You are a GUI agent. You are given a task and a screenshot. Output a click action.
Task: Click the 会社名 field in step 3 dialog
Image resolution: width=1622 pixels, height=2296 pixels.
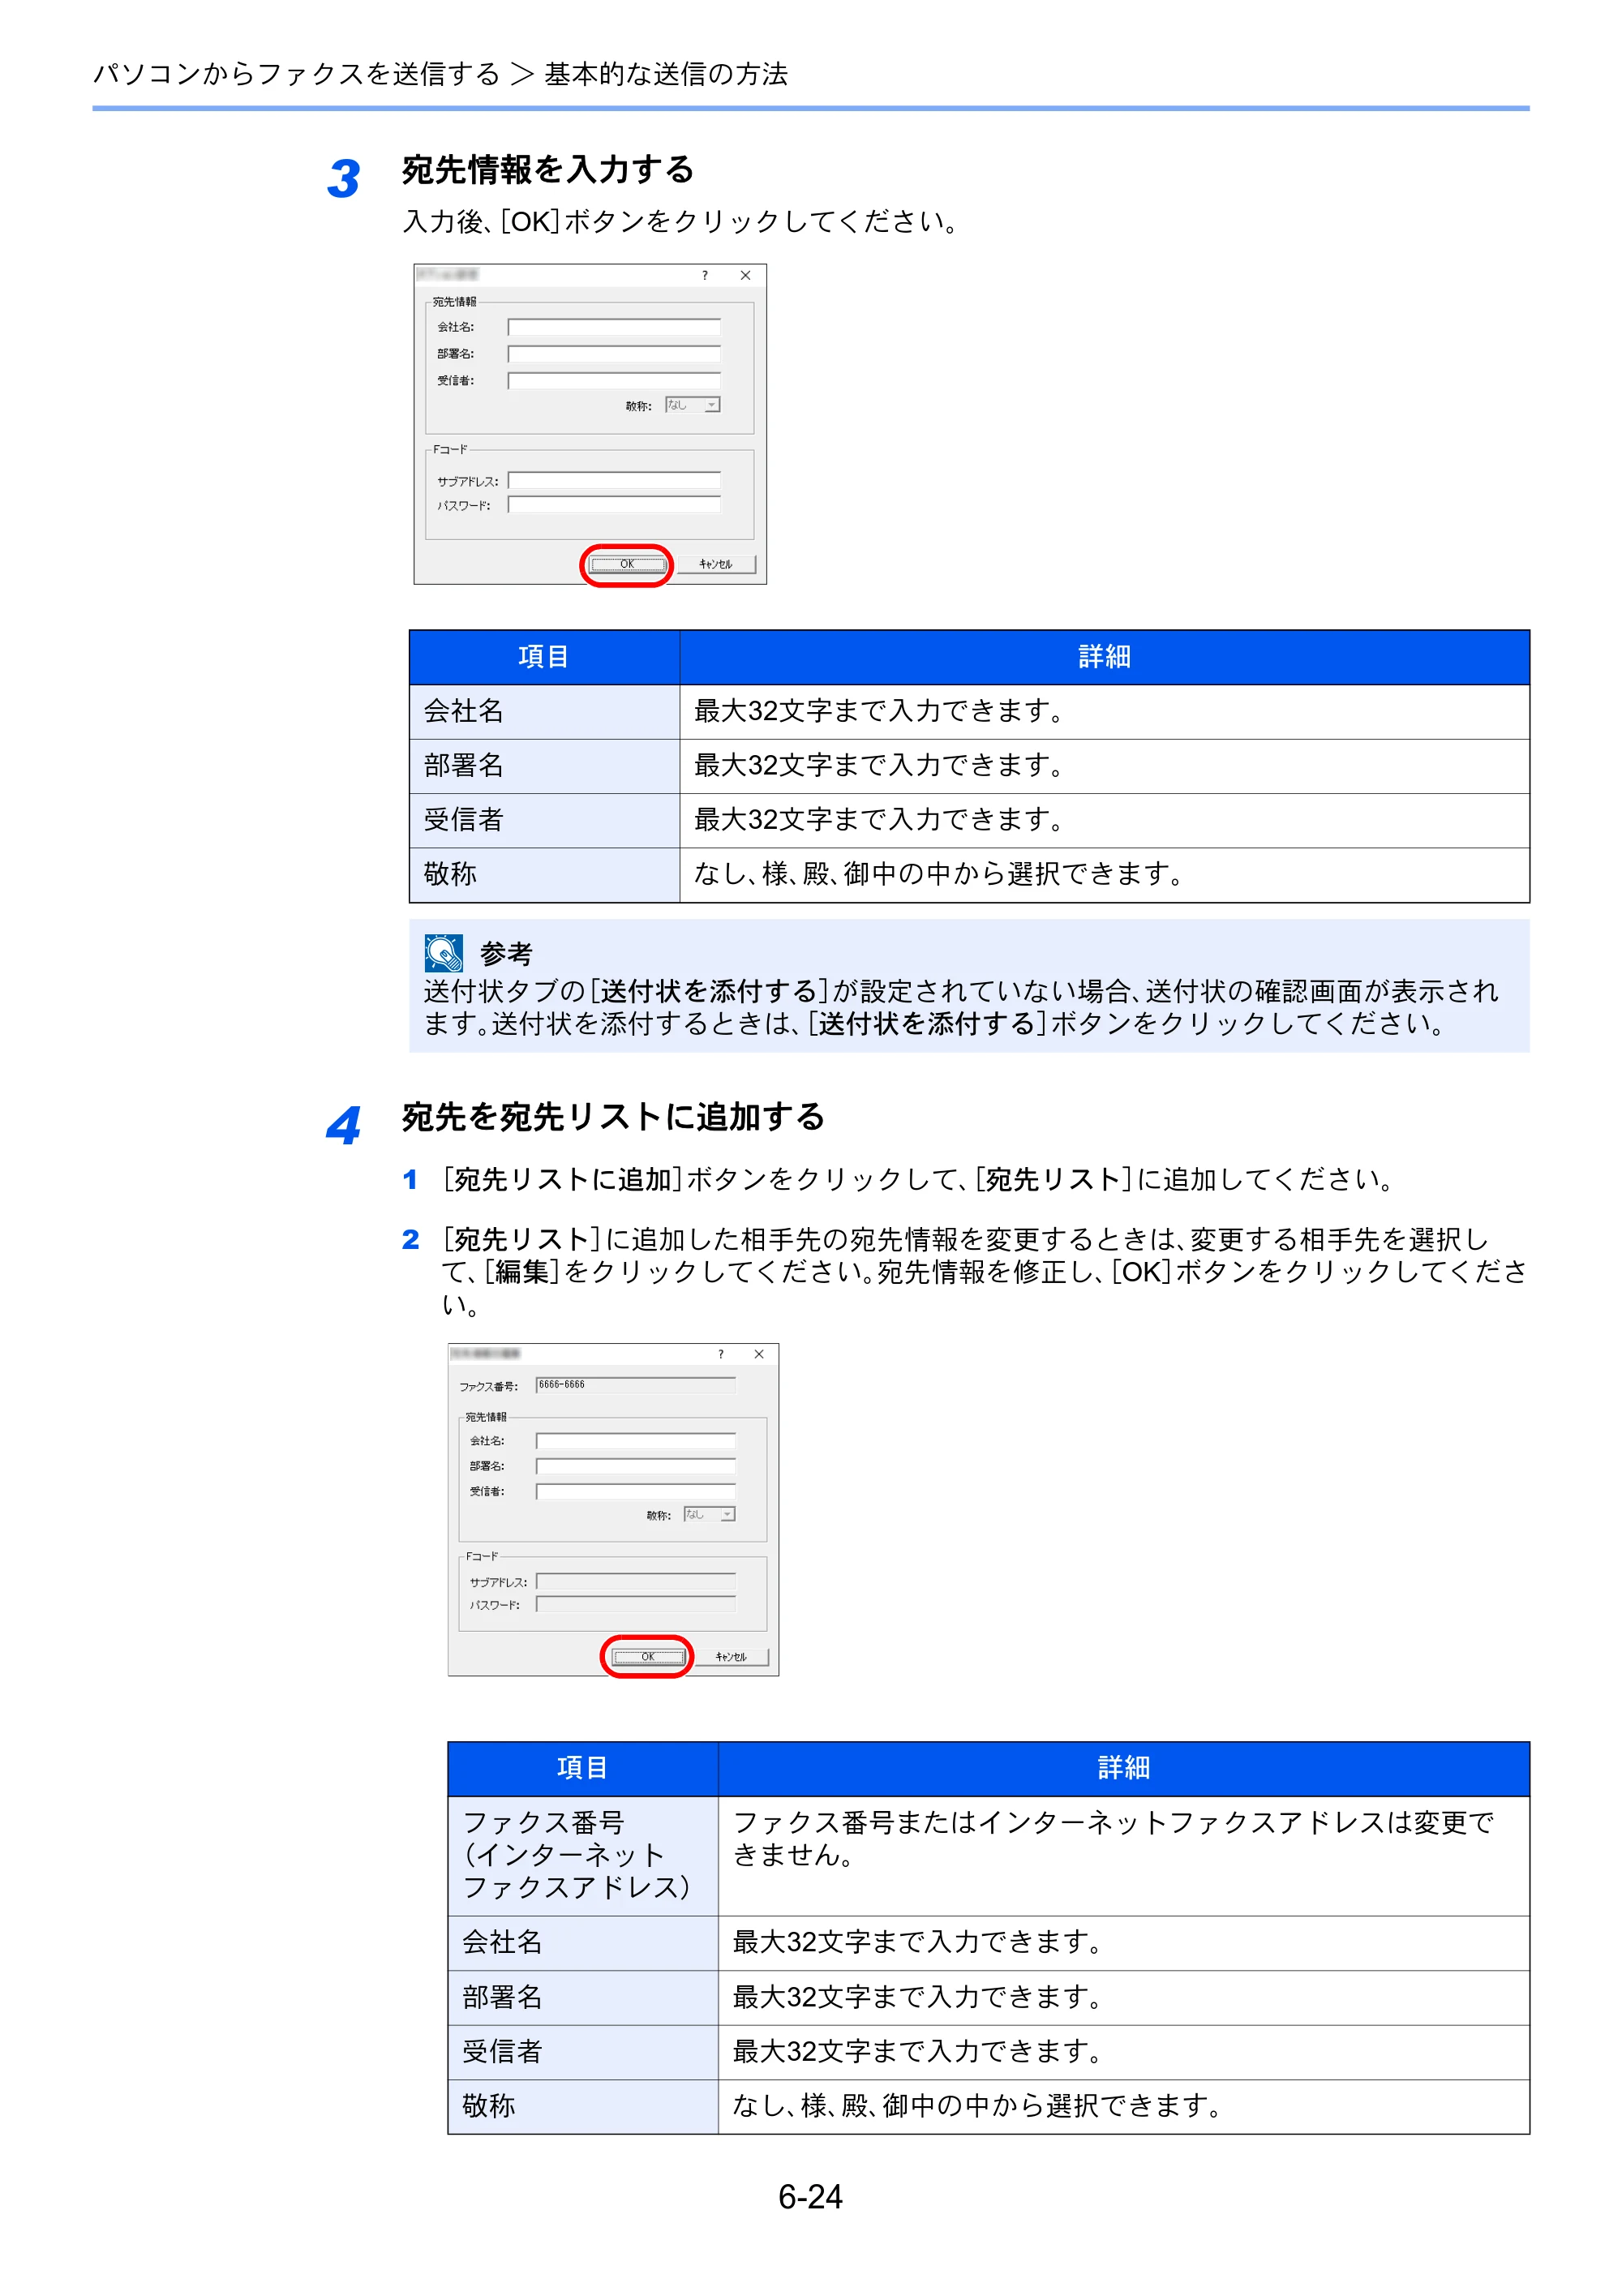614,327
